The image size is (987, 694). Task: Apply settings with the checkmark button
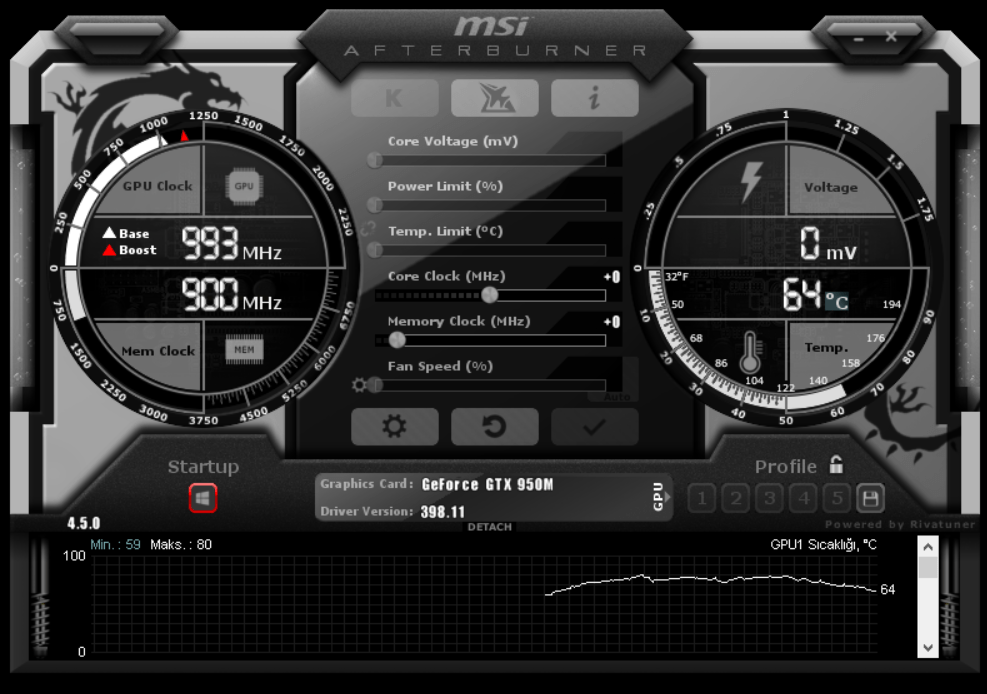click(x=595, y=427)
